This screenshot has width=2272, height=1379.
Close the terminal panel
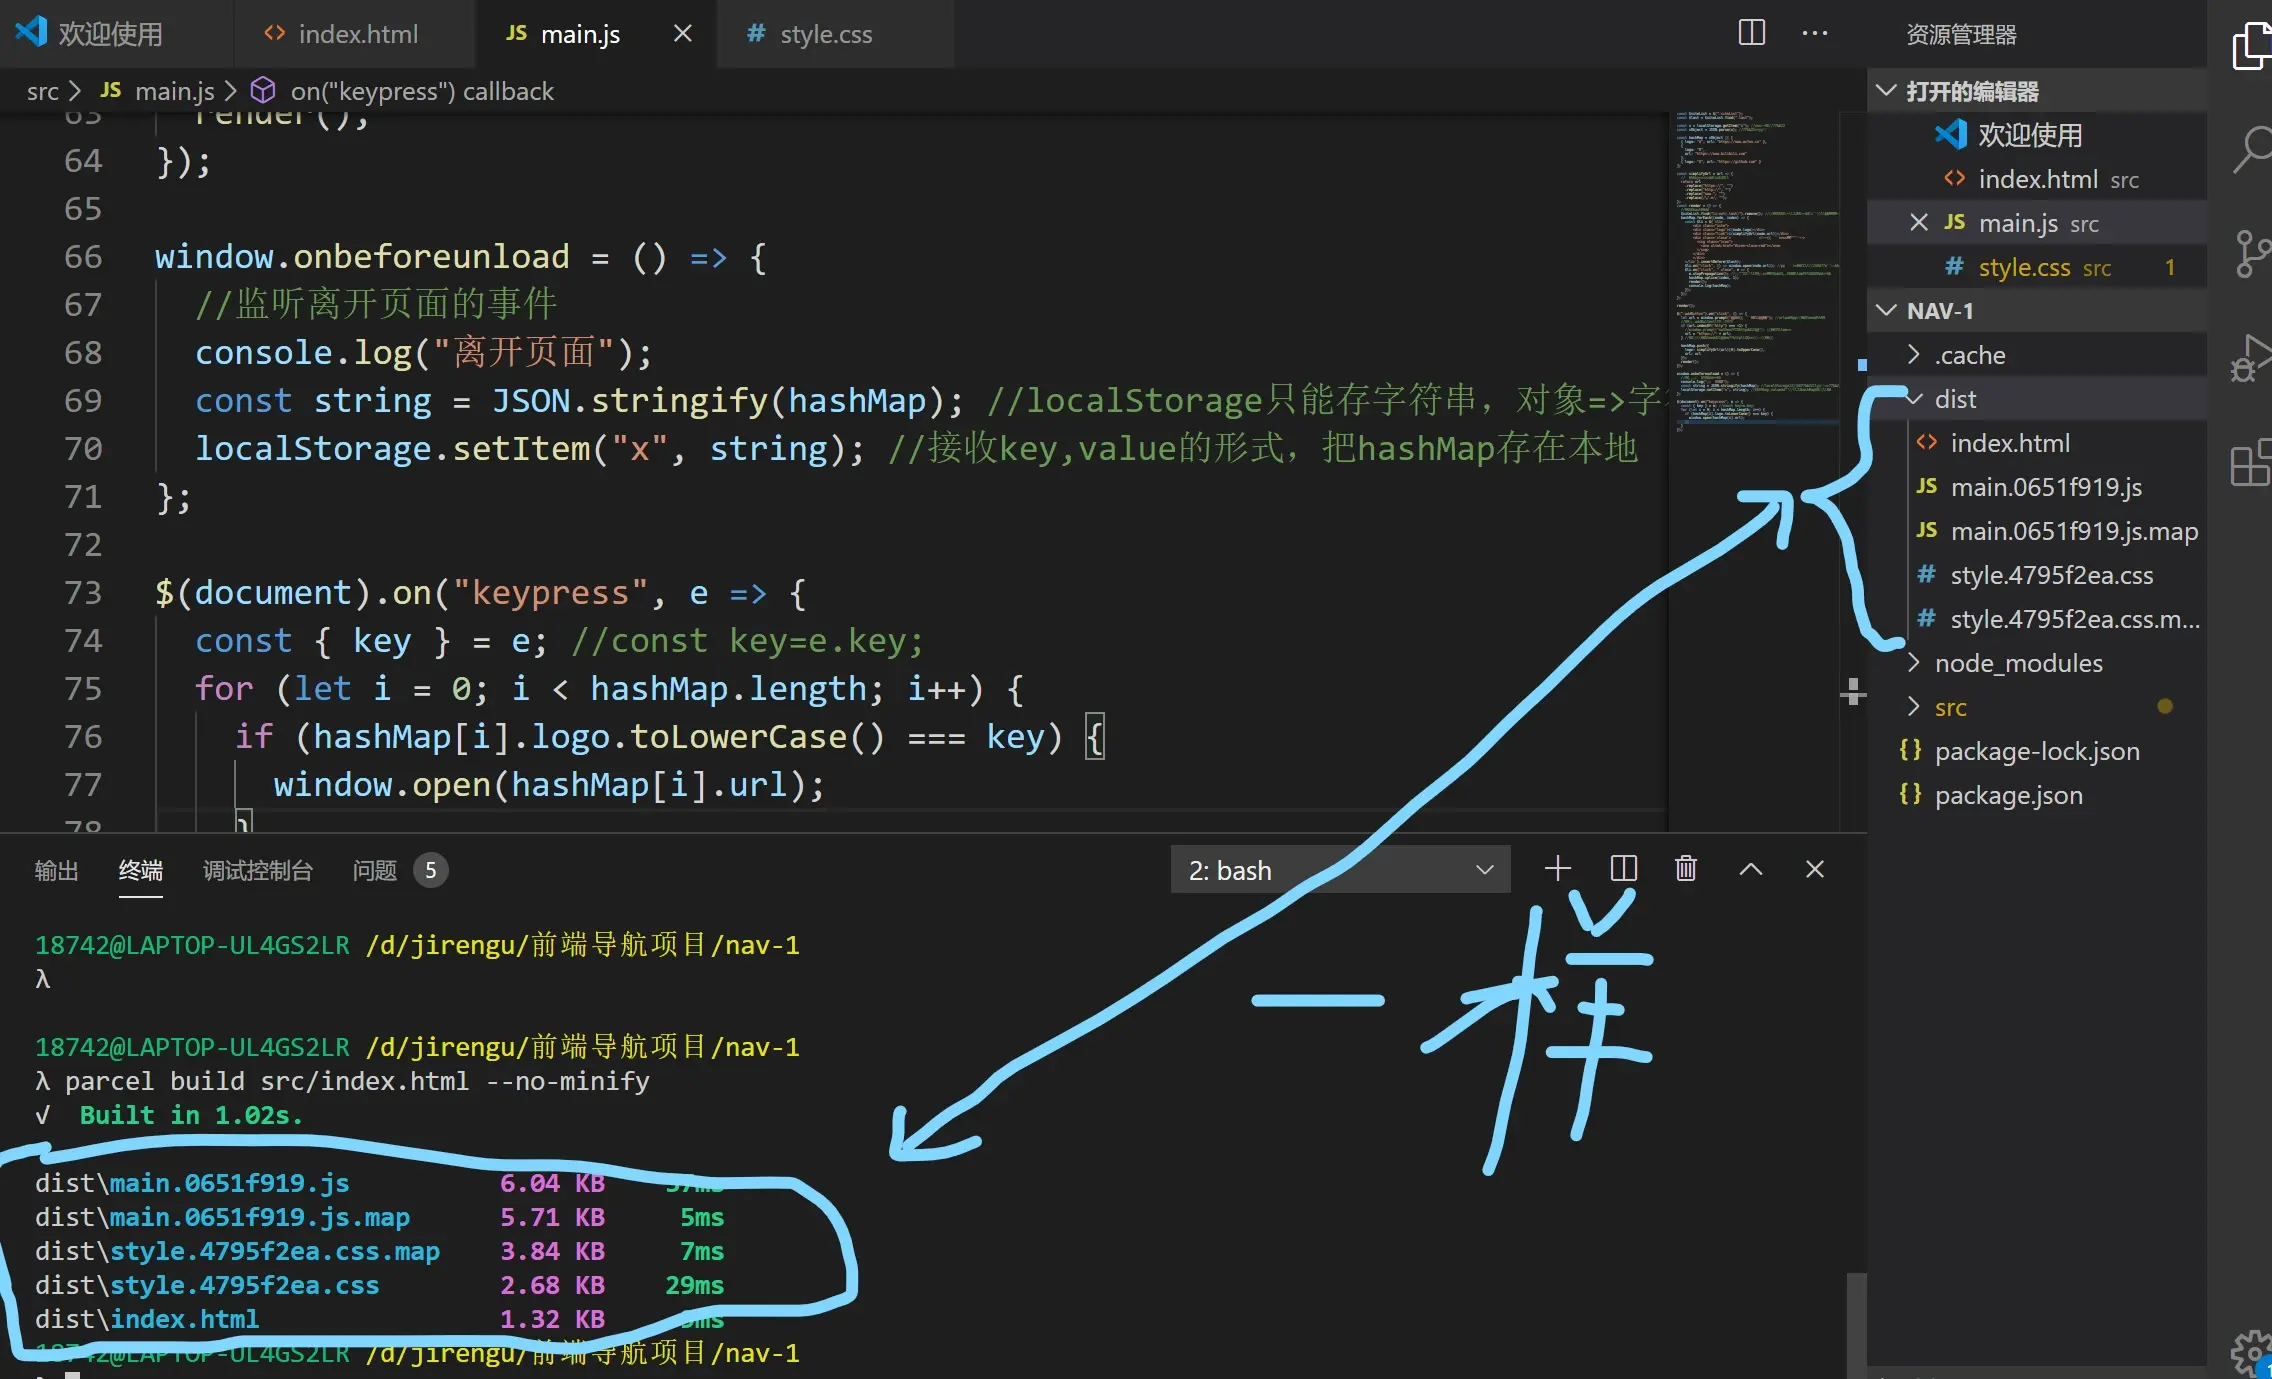click(x=1814, y=869)
